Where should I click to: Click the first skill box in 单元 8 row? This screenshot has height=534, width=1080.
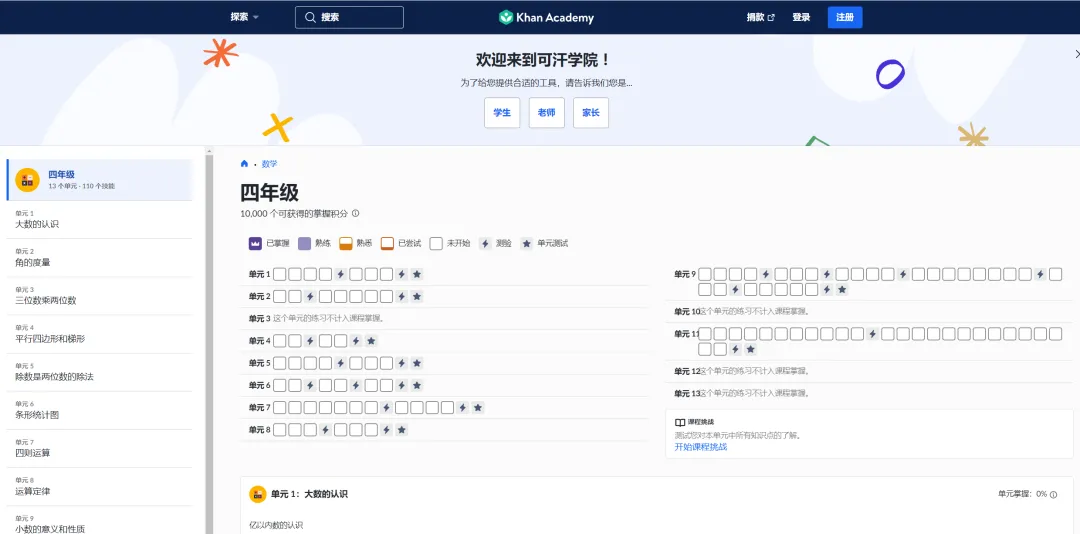point(280,430)
